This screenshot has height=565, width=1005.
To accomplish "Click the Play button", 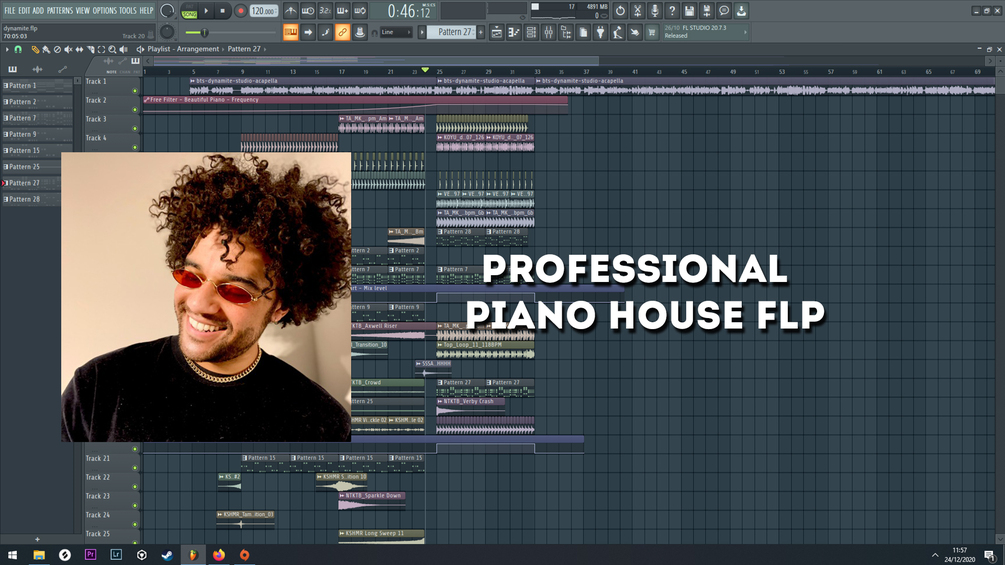I will tap(206, 11).
